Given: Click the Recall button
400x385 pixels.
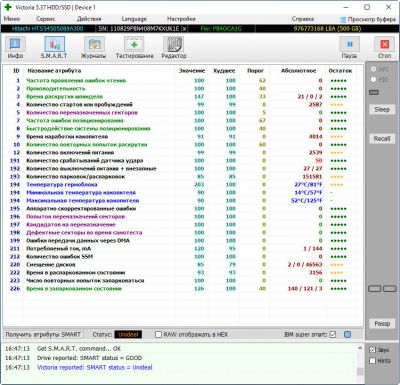Looking at the screenshot, I should point(382,139).
